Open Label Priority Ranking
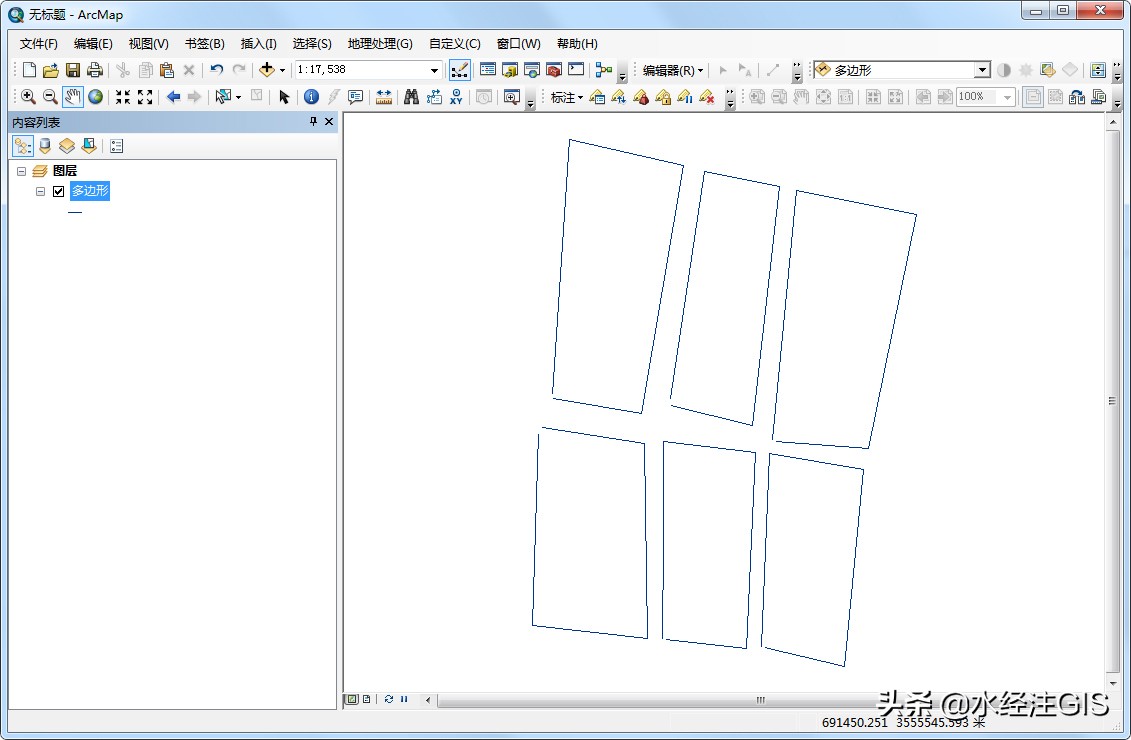 point(619,97)
